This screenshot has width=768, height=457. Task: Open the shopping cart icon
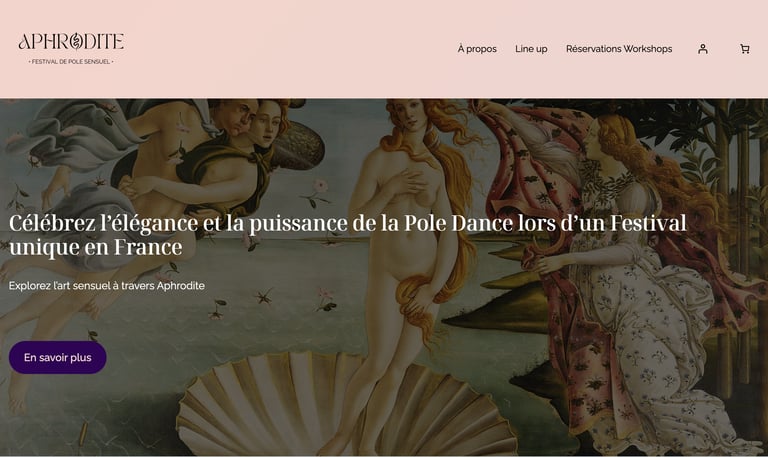[744, 49]
